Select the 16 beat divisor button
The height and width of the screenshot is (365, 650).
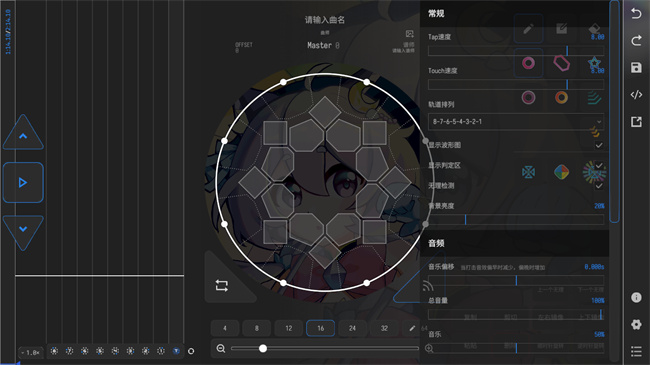[320, 328]
